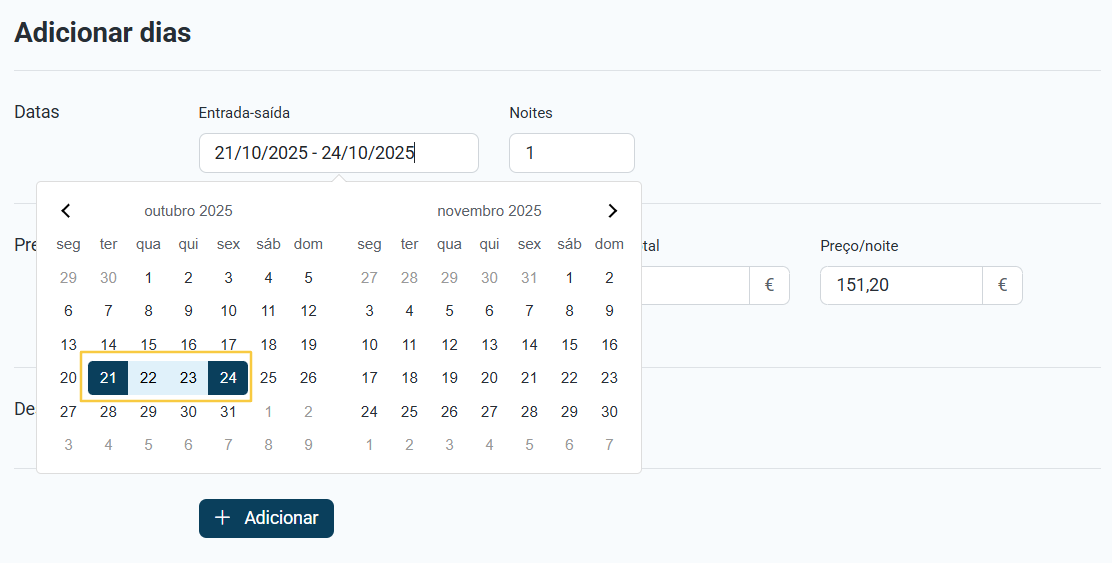Image resolution: width=1112 pixels, height=563 pixels.
Task: Choose 31 October in the calendar
Action: [228, 412]
